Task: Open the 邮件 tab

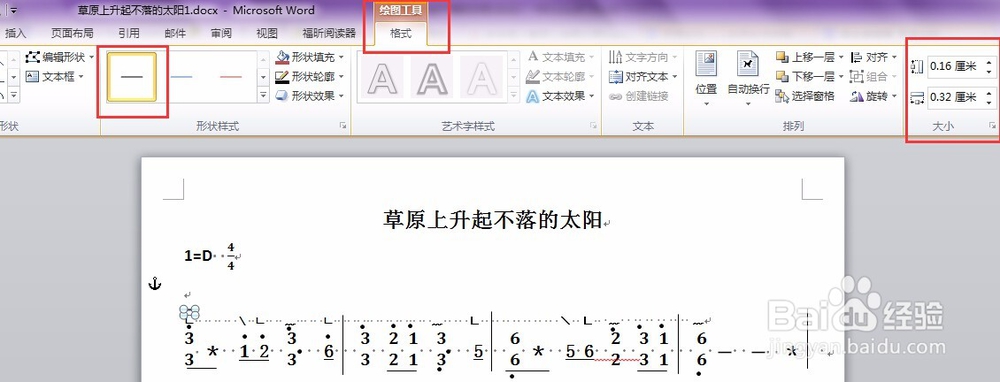Action: pos(175,33)
